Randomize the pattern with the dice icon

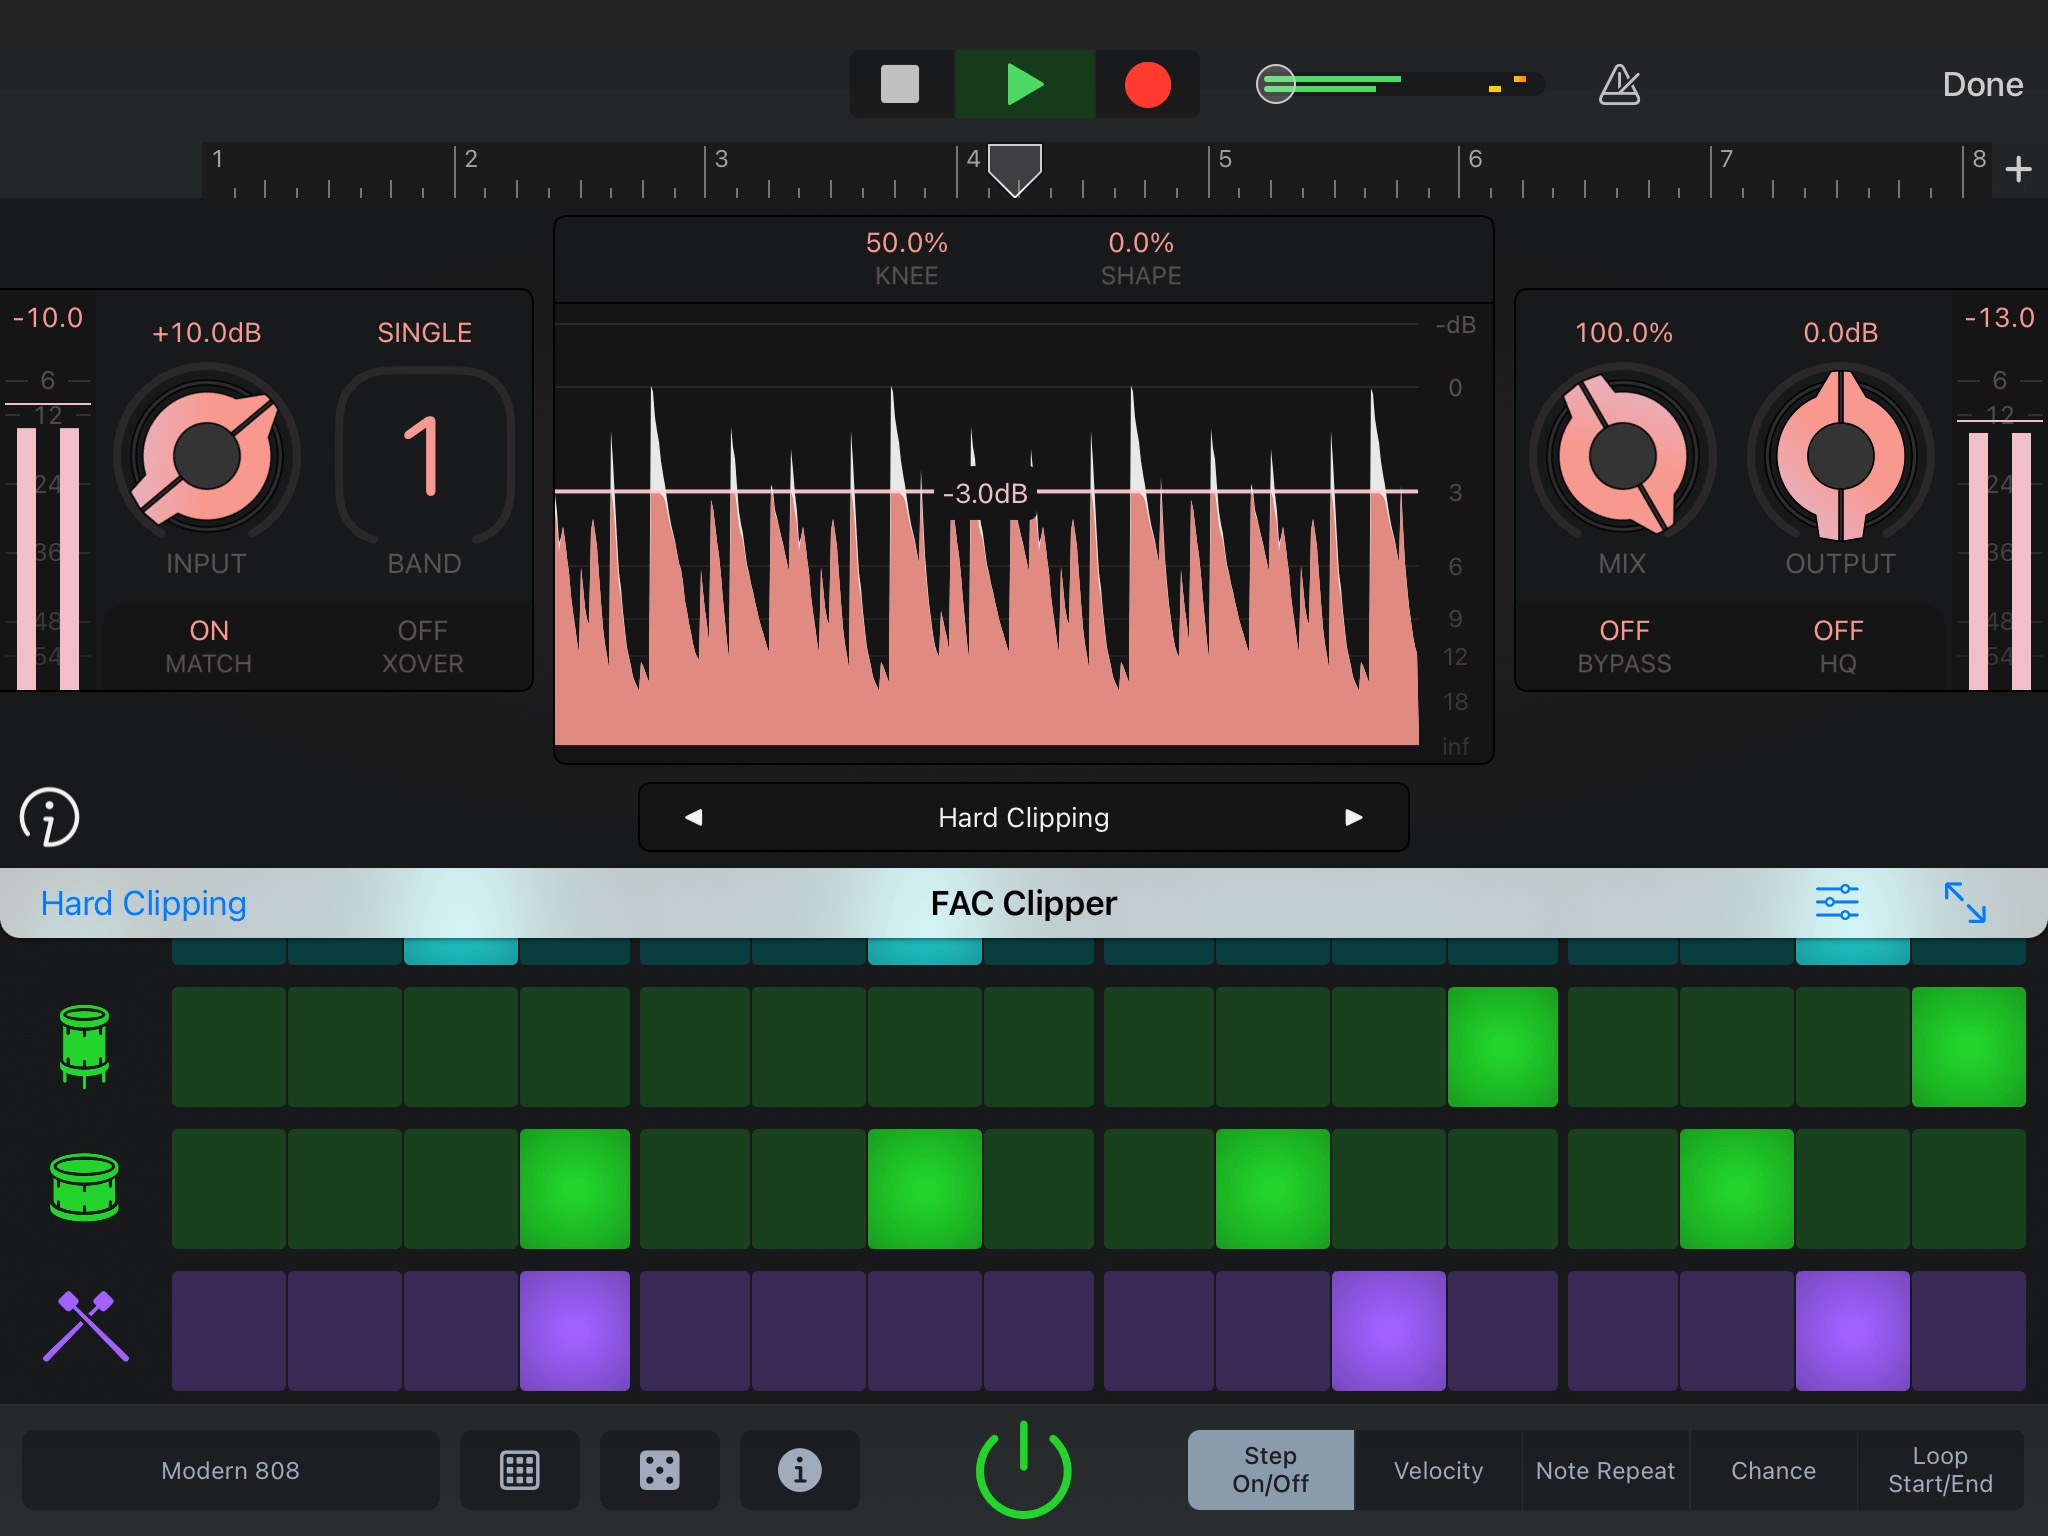660,1470
